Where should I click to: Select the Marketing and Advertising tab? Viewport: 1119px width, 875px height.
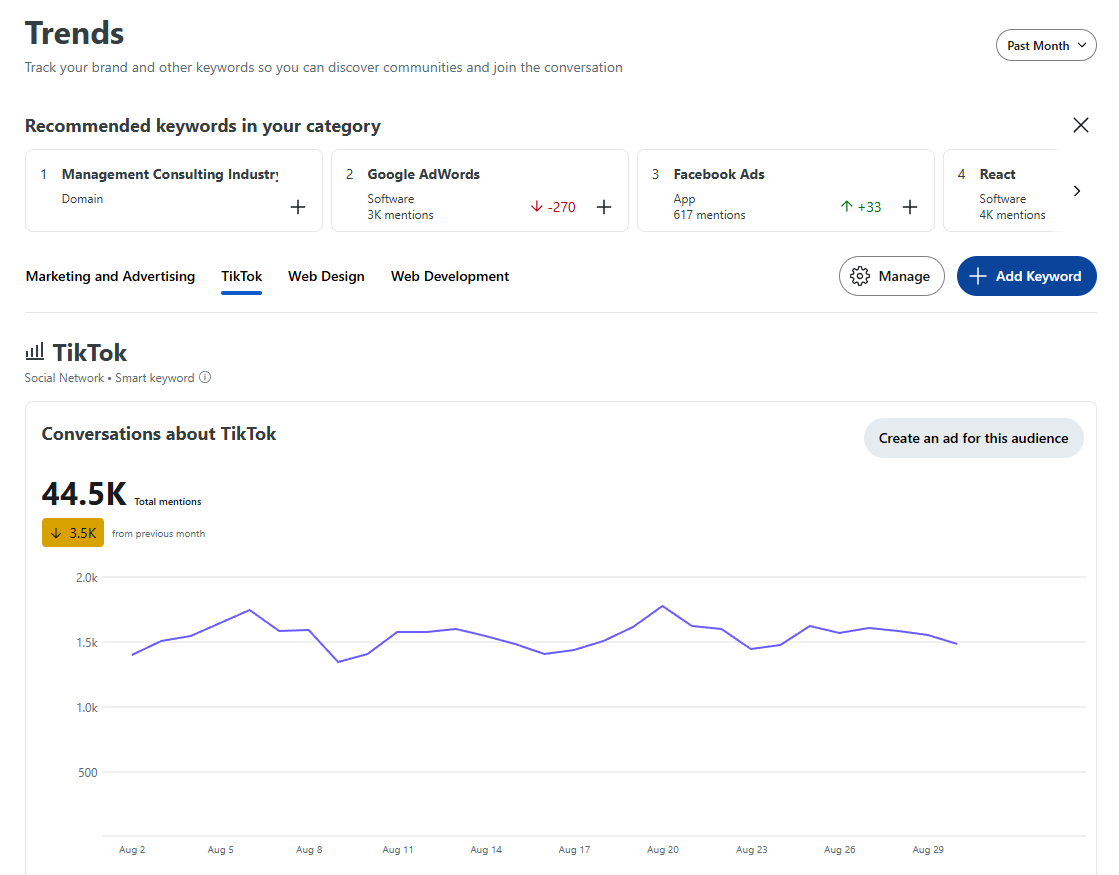110,276
